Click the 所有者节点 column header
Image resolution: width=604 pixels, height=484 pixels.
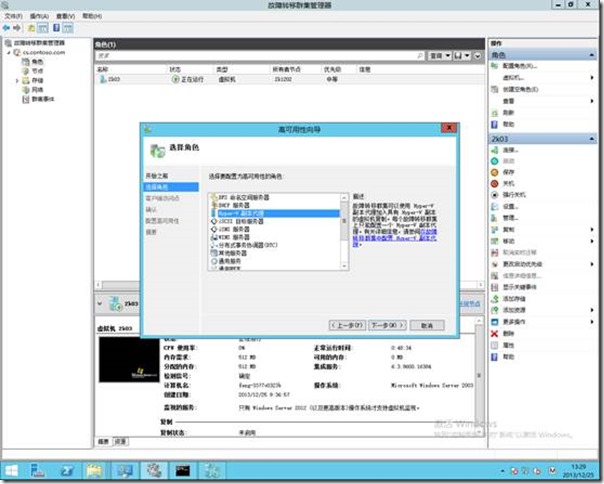[286, 69]
